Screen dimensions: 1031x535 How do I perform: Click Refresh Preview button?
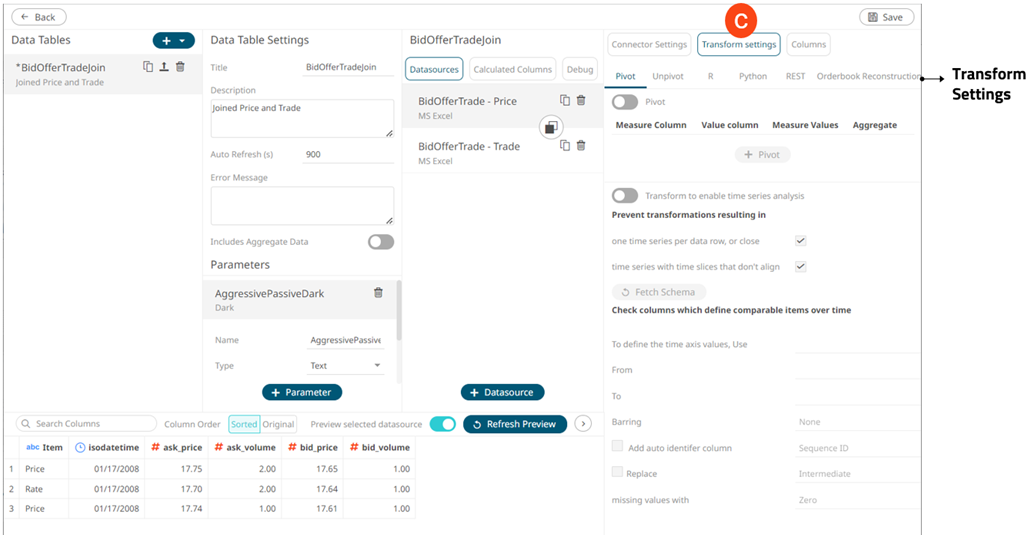515,424
